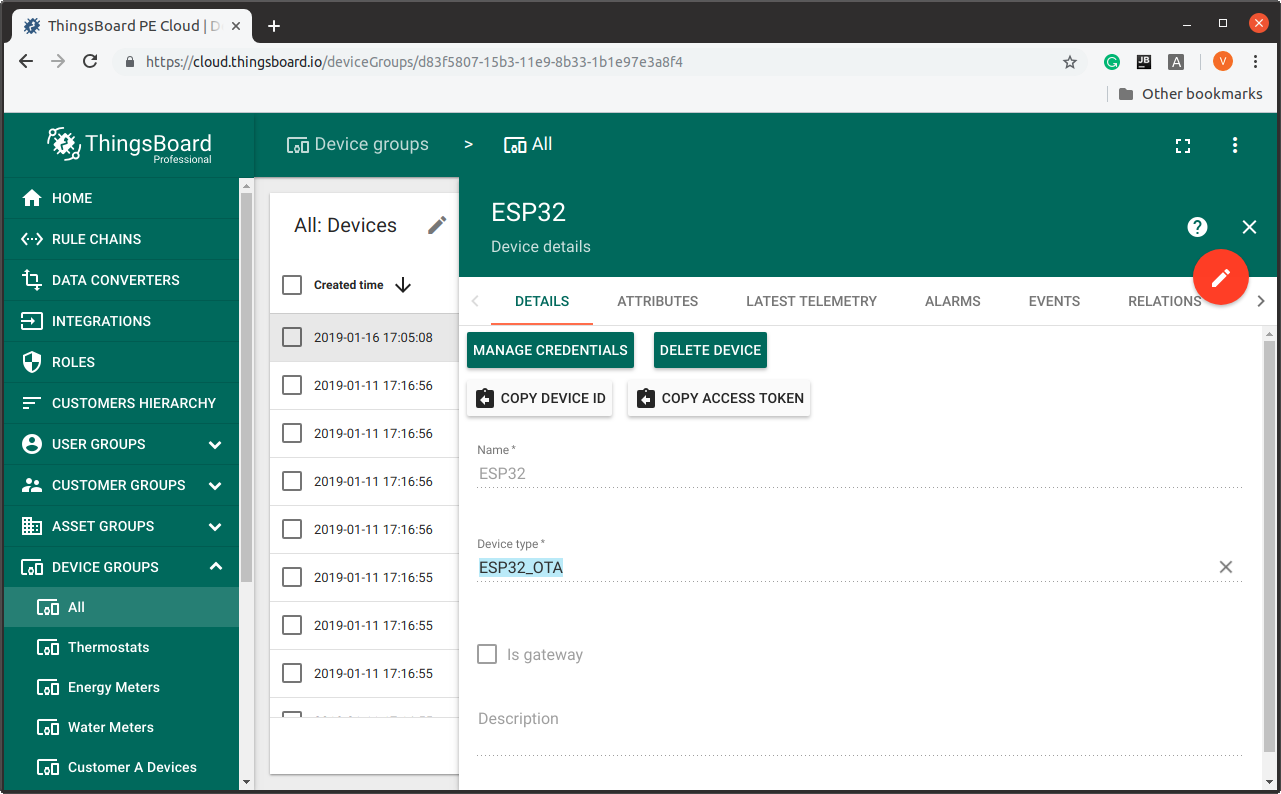Collapse Device Groups section
Viewport: 1281px width, 794px height.
point(215,567)
